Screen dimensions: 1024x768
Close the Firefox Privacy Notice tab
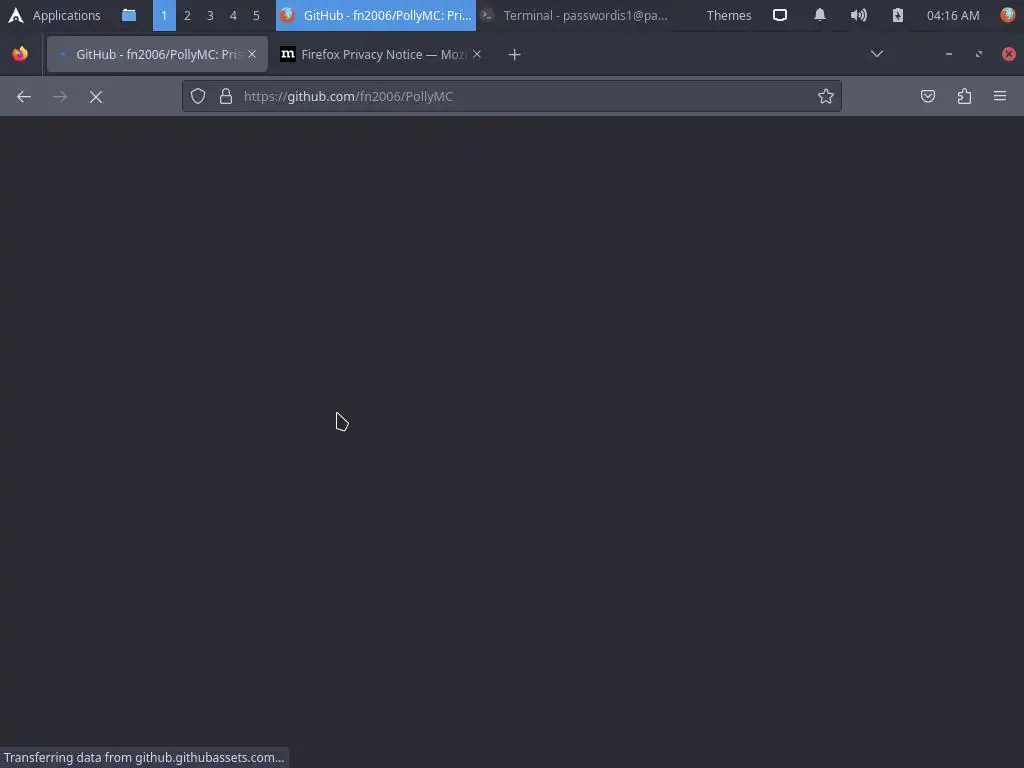click(477, 54)
